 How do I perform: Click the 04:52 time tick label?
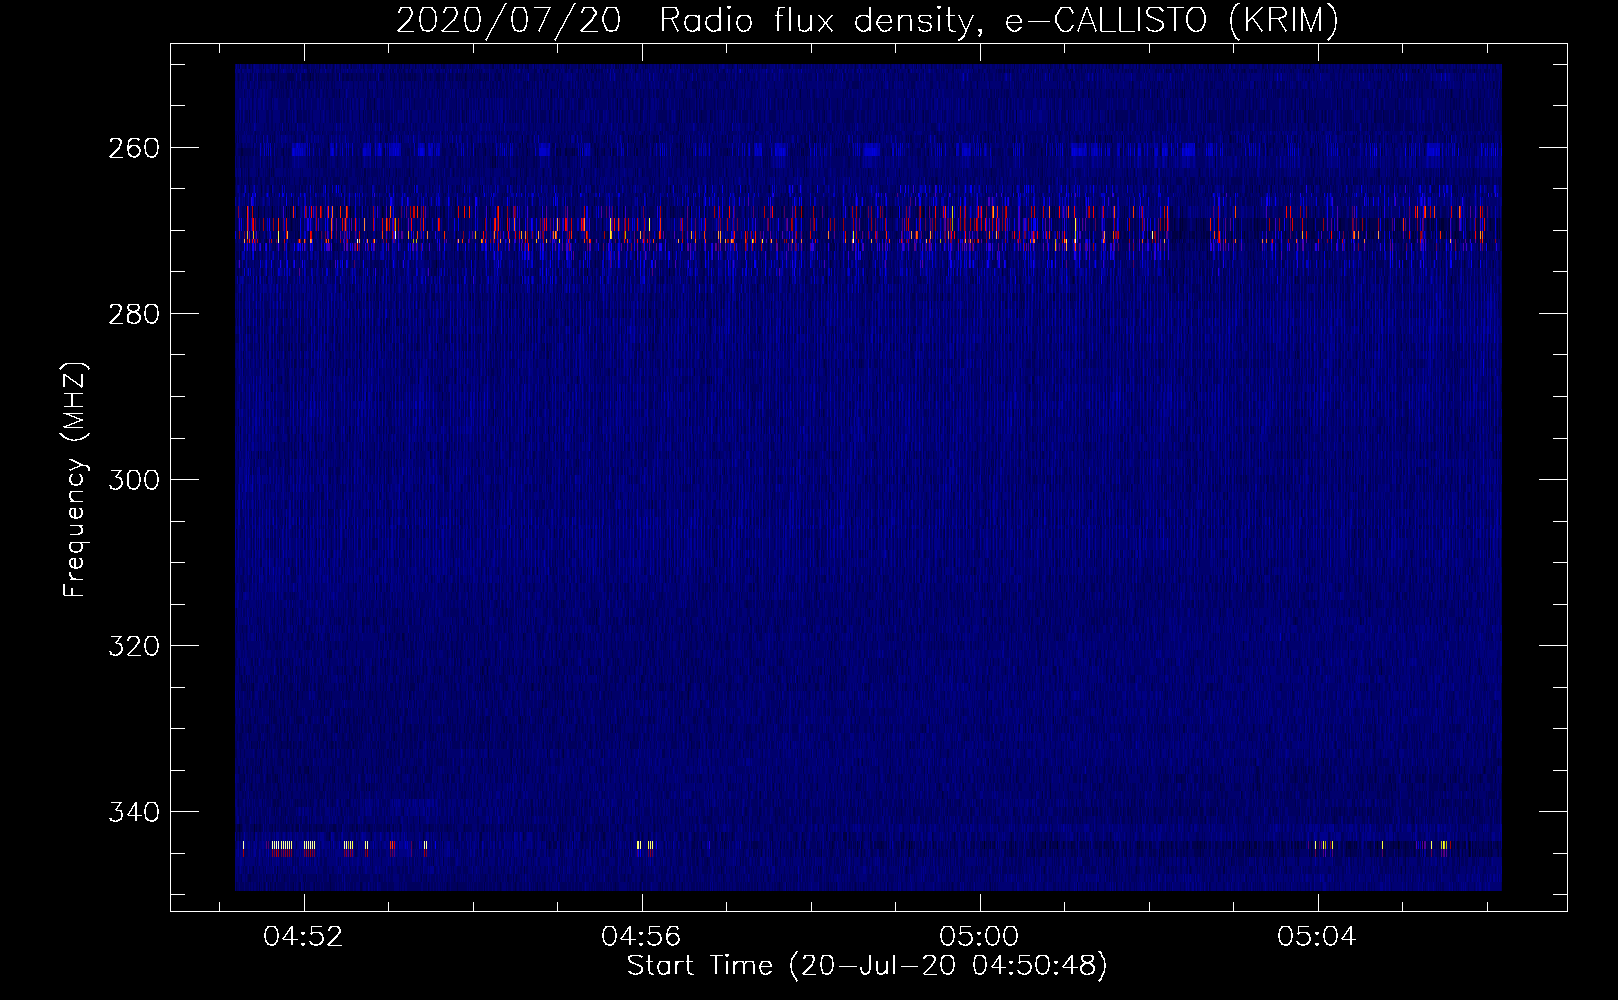[303, 936]
